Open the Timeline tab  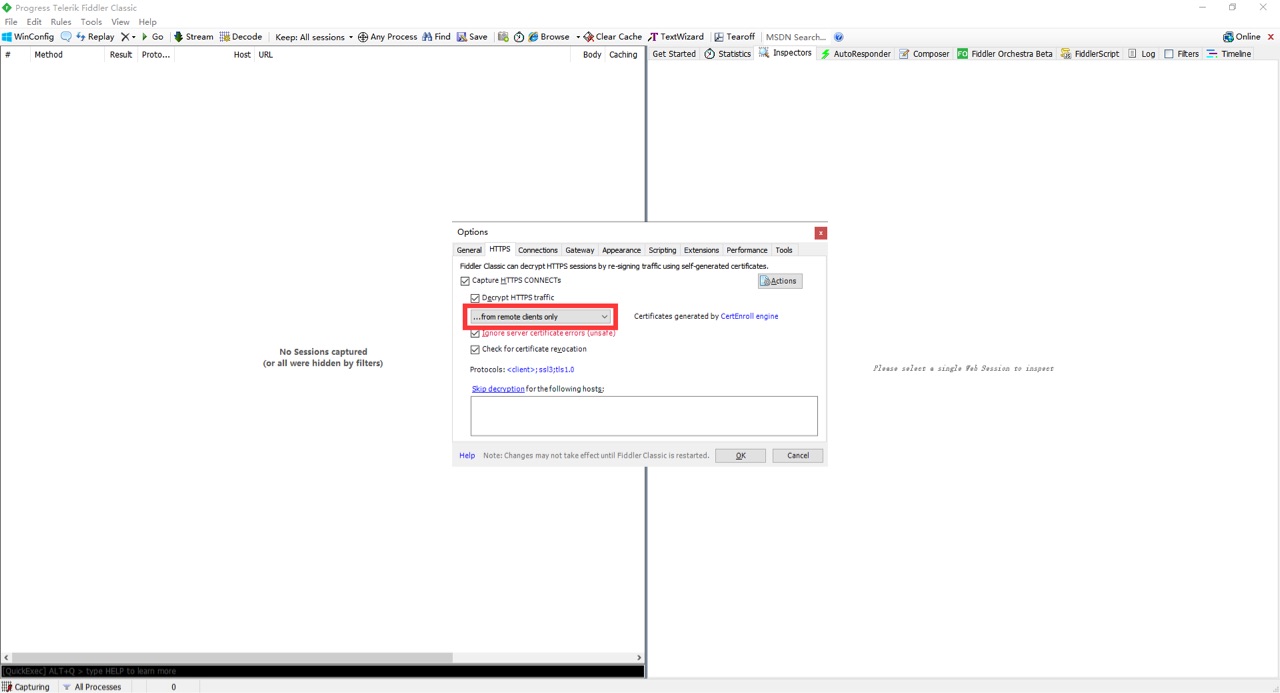click(x=1229, y=54)
